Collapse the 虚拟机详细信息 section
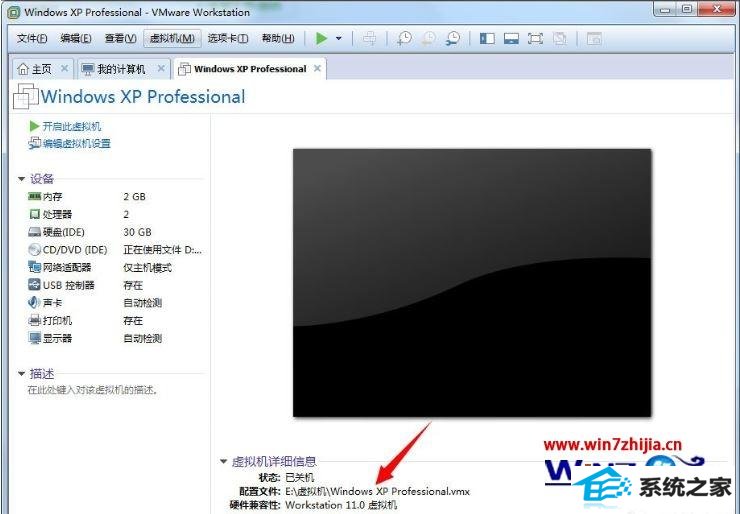This screenshot has height=514, width=740. pyautogui.click(x=224, y=461)
